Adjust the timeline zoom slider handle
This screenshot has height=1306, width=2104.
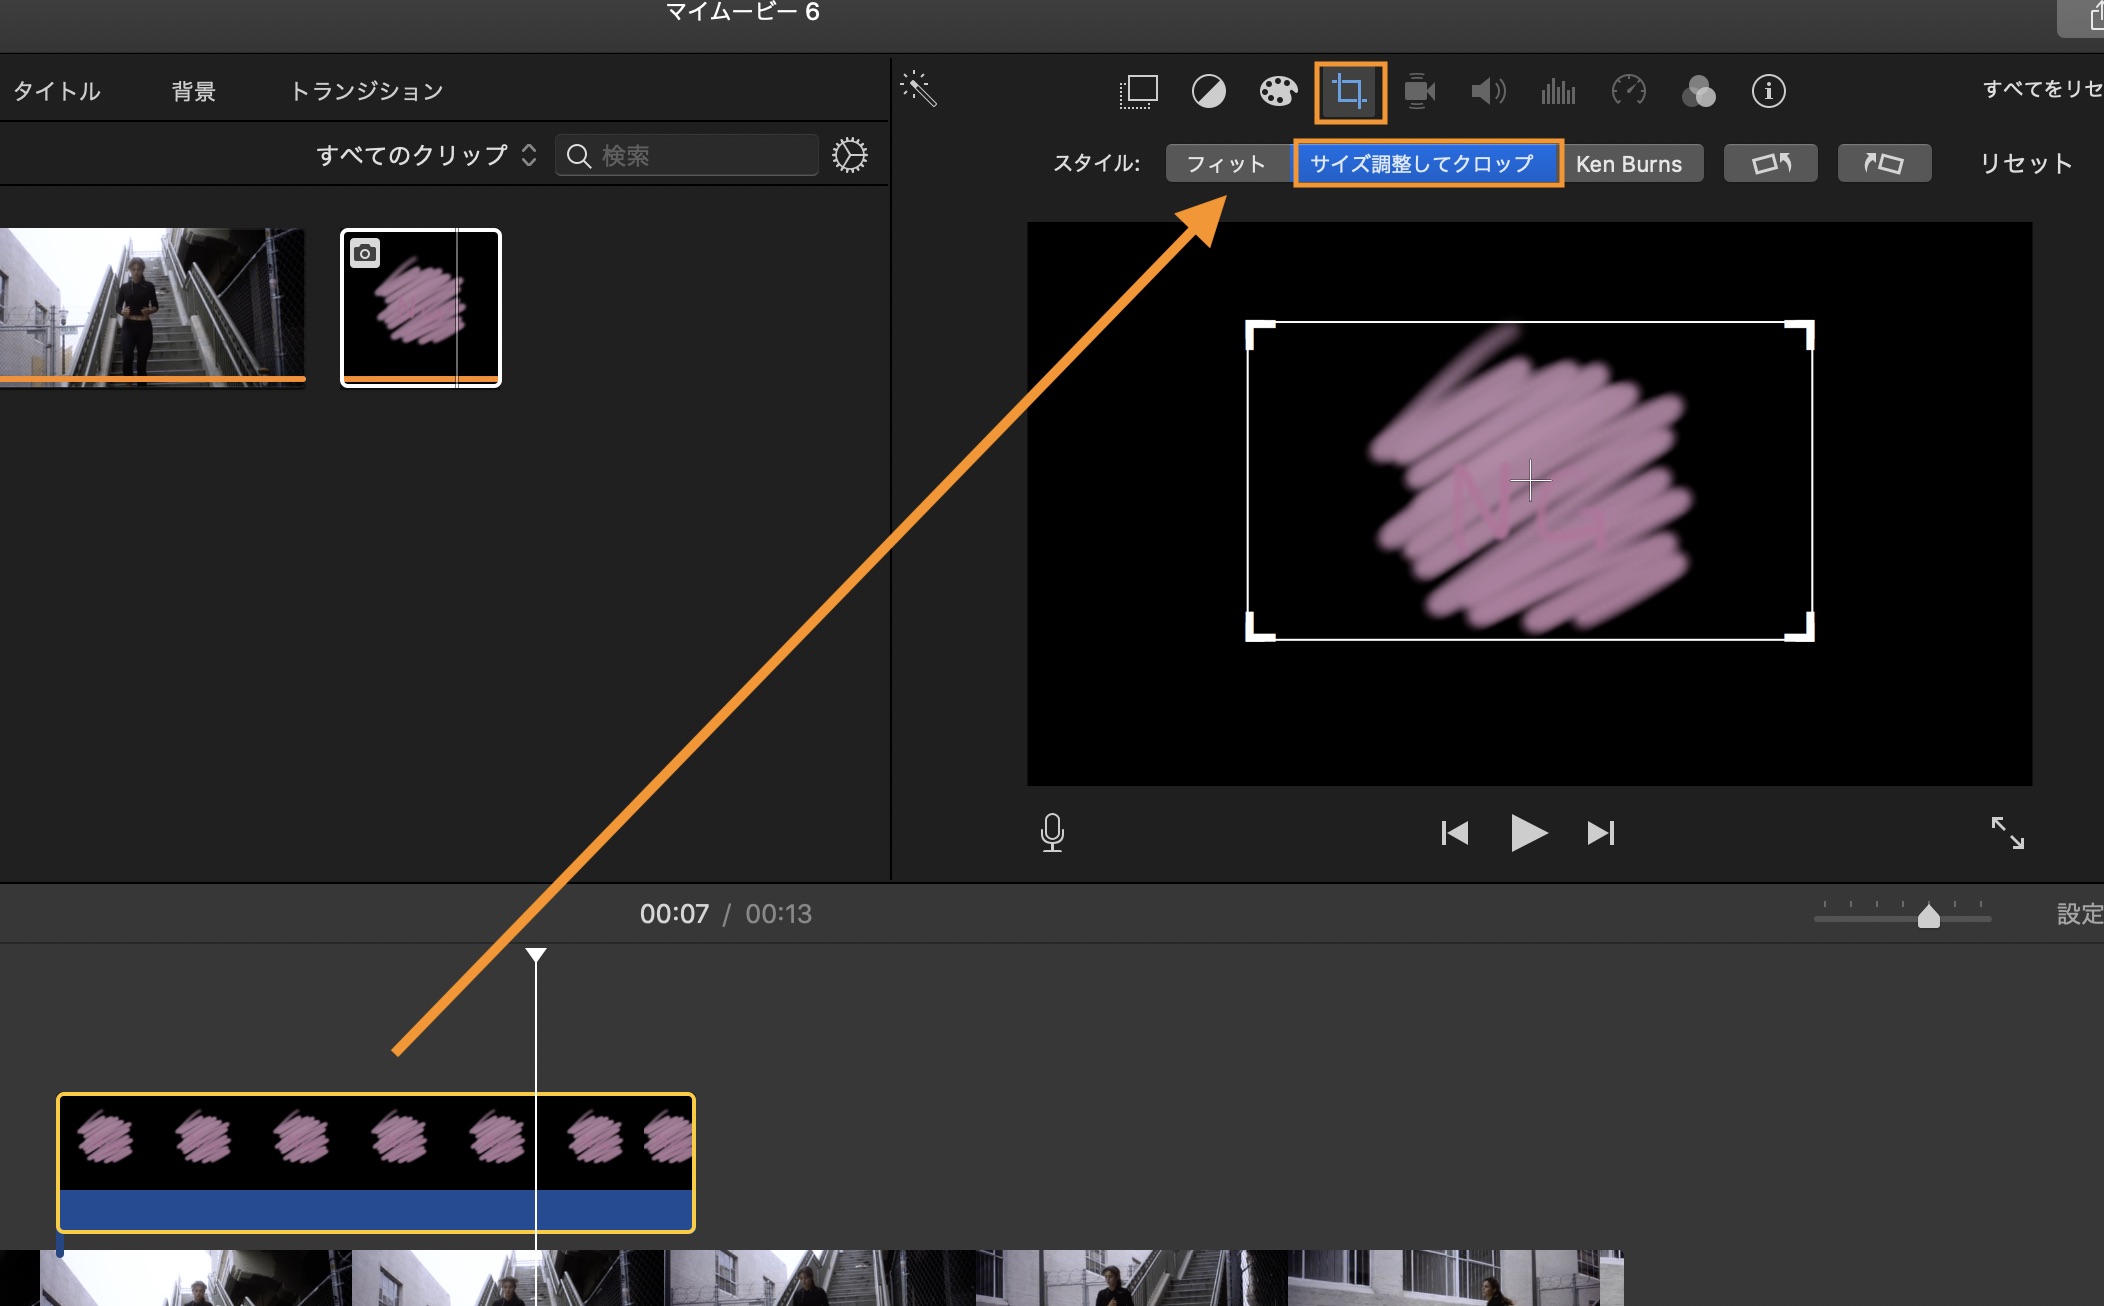(1929, 915)
